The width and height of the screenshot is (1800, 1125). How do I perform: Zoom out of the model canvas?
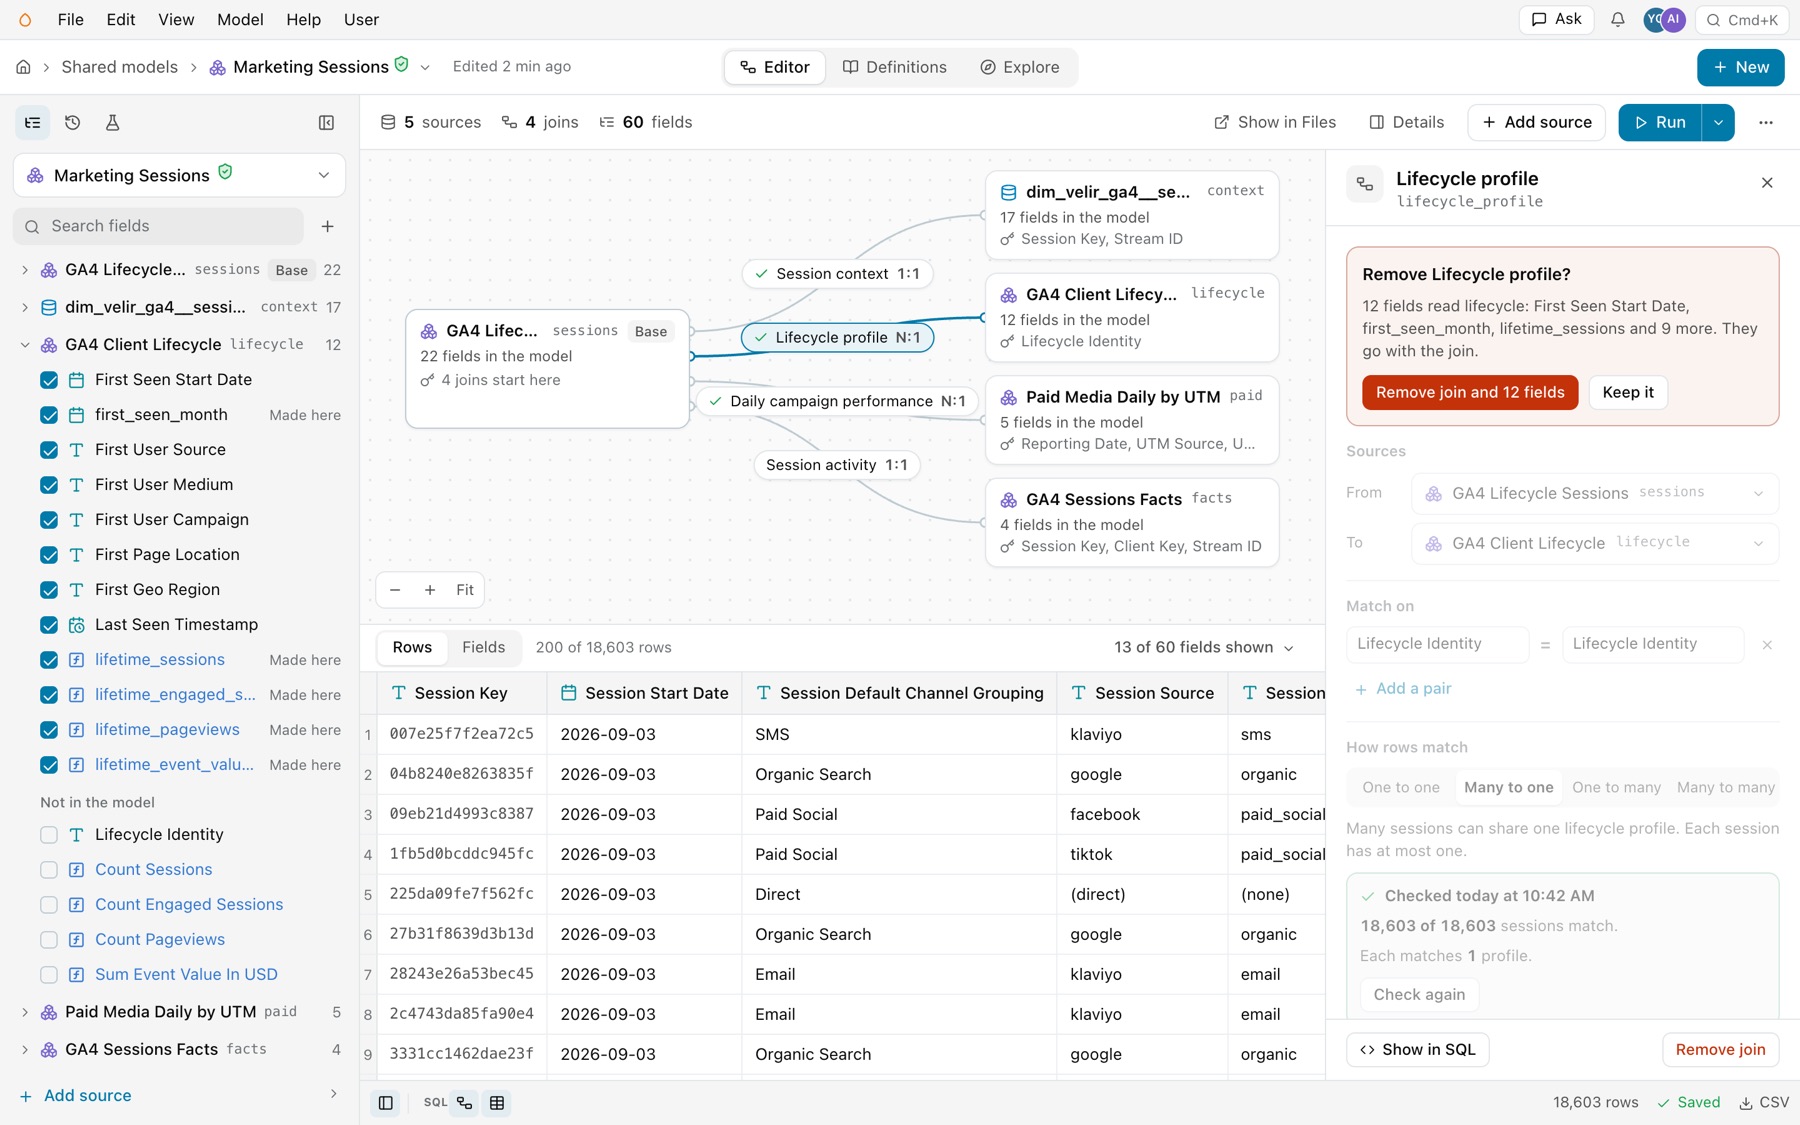pos(395,590)
